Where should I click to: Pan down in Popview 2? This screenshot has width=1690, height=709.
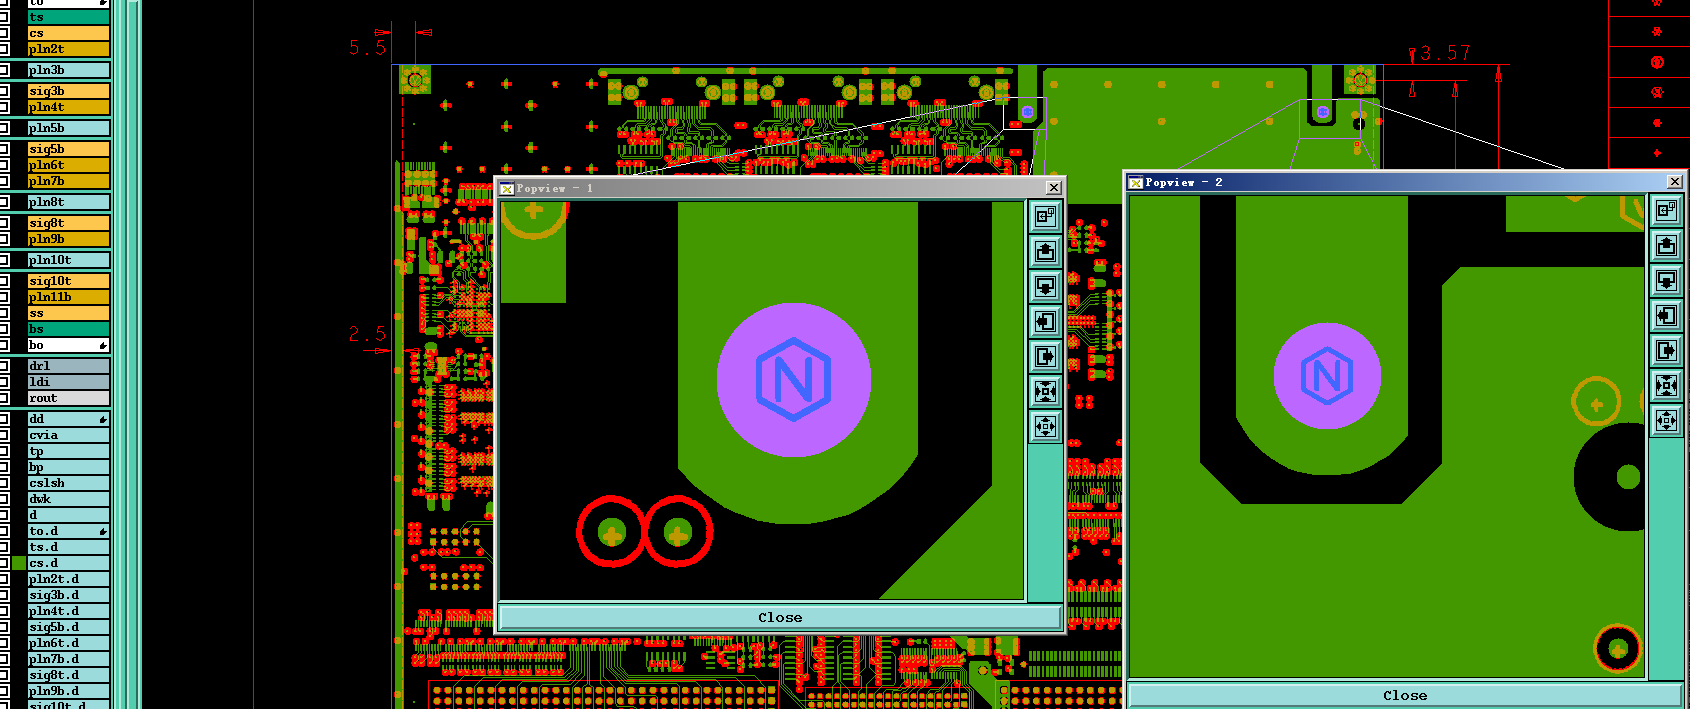[x=1666, y=280]
